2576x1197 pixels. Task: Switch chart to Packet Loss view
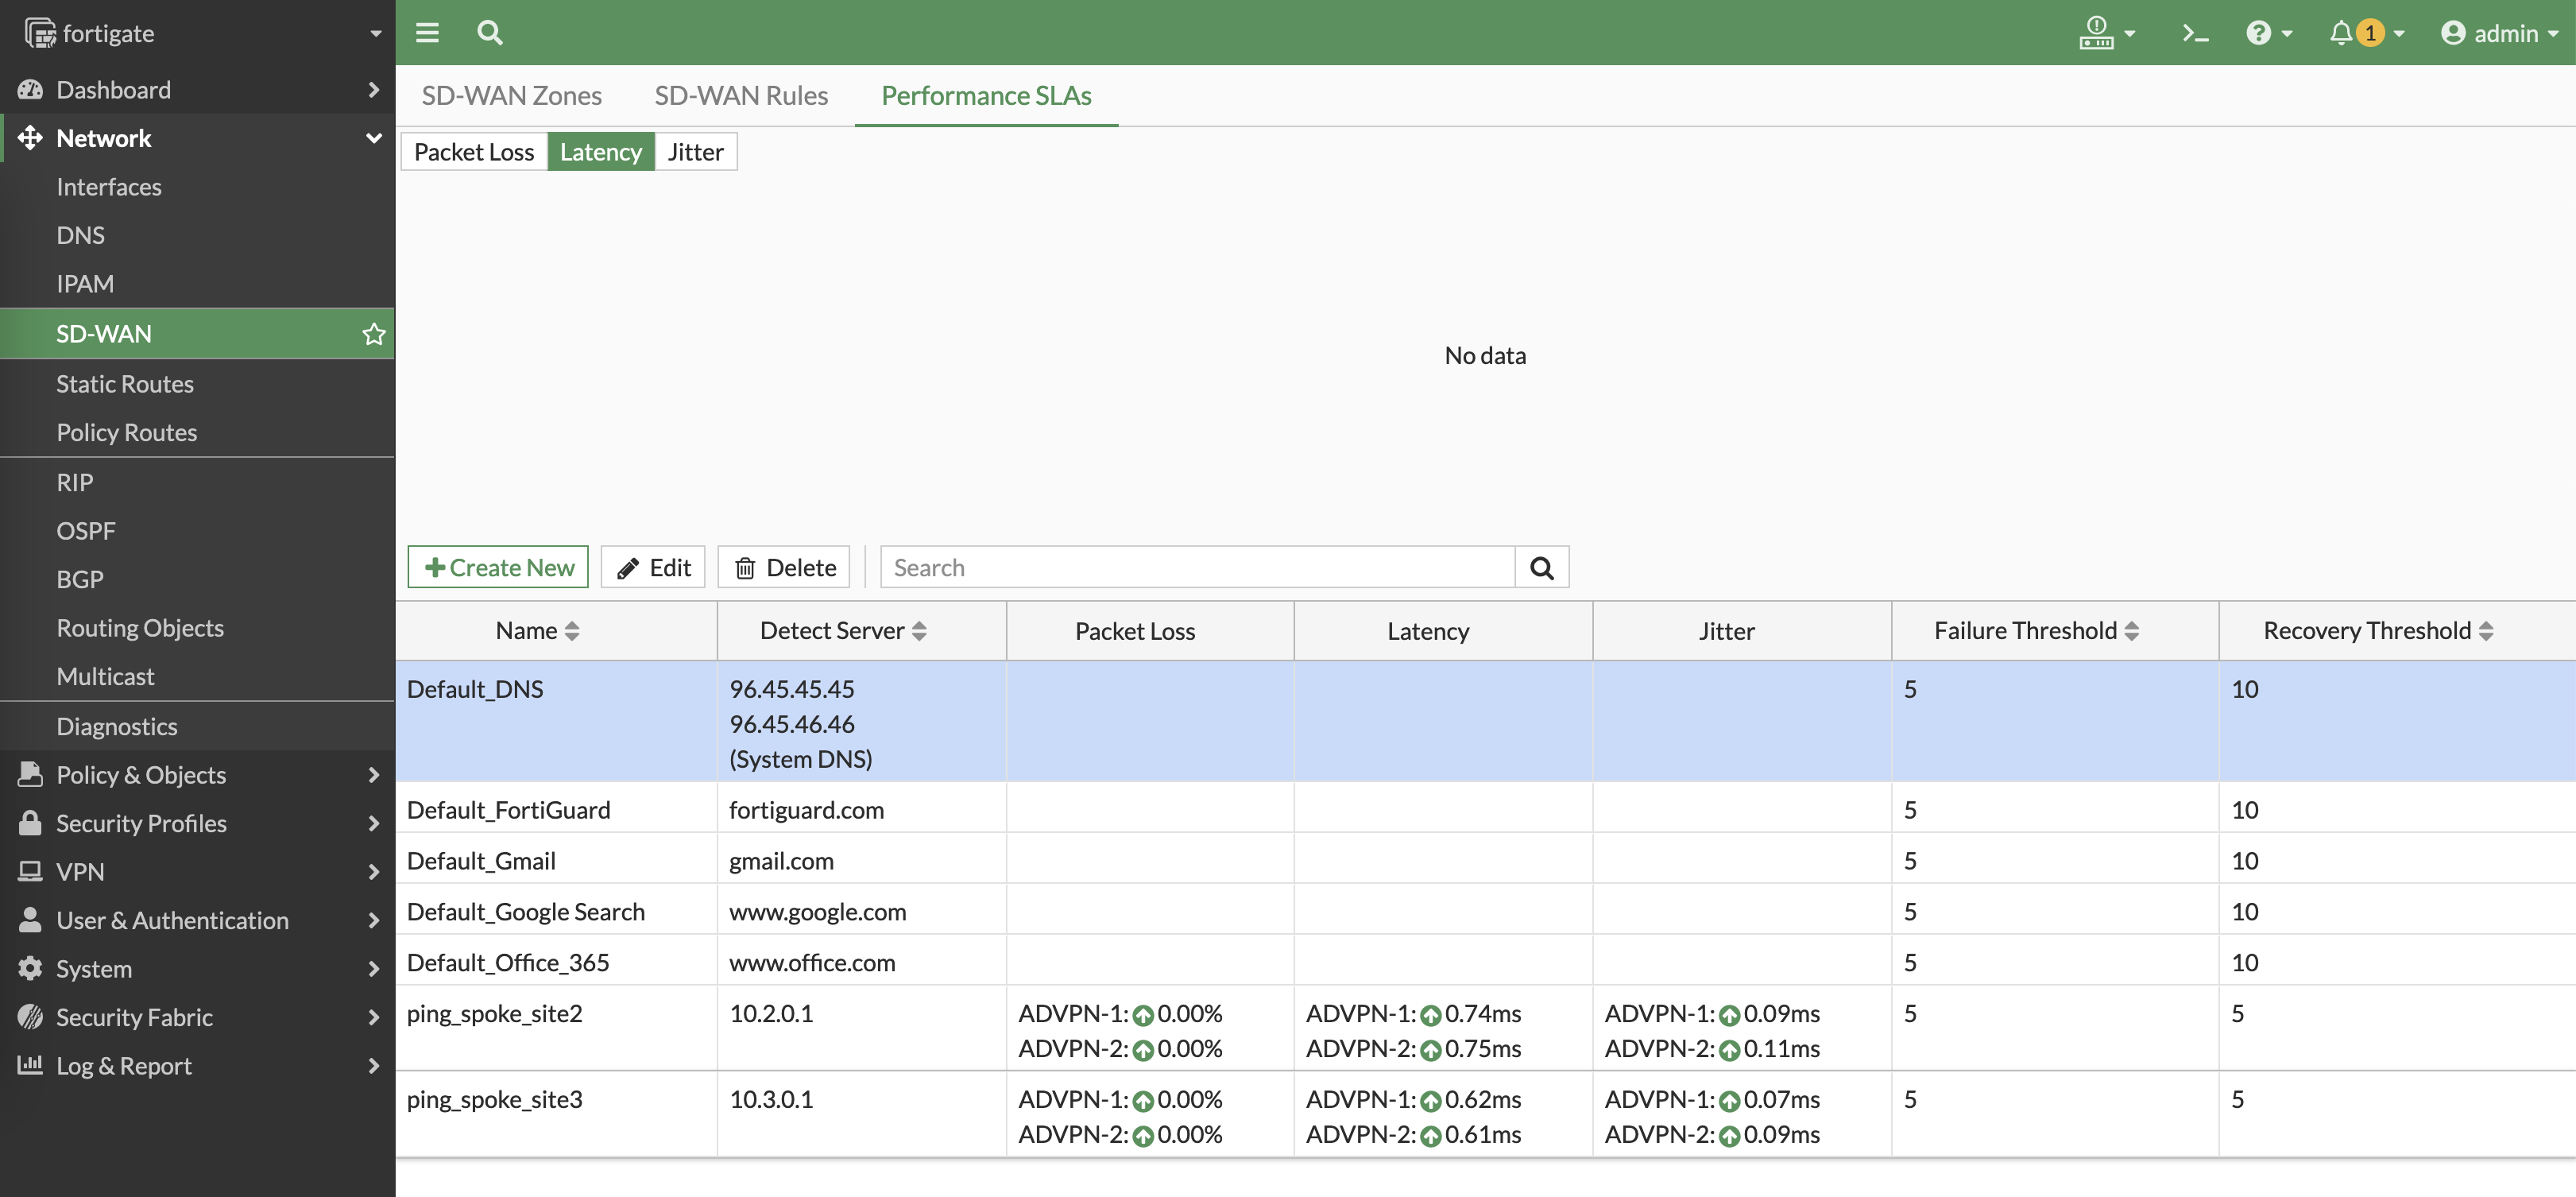[474, 152]
